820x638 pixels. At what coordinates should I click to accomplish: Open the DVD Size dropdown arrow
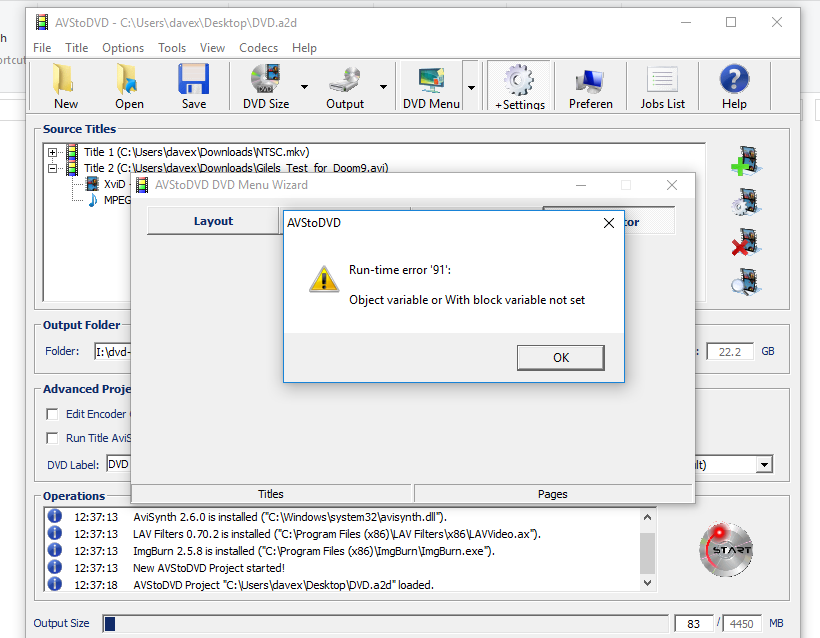point(304,87)
